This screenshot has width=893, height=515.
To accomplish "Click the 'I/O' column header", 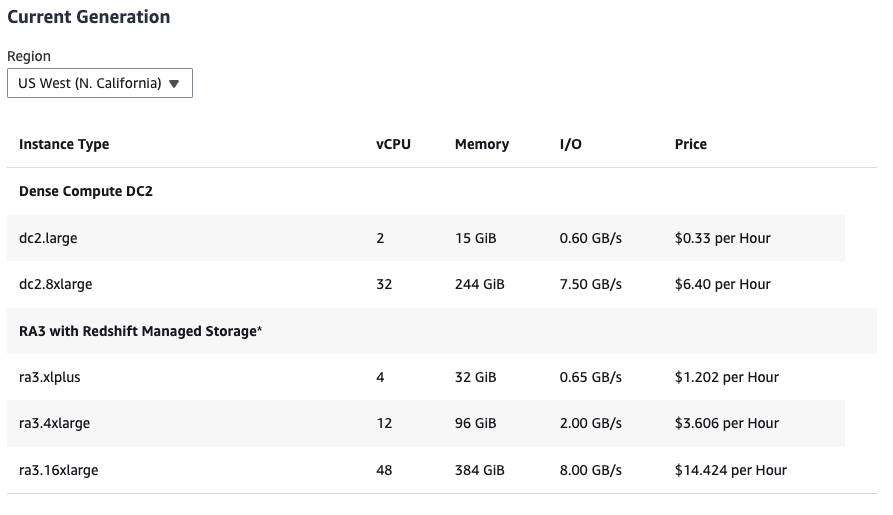I will pos(571,144).
